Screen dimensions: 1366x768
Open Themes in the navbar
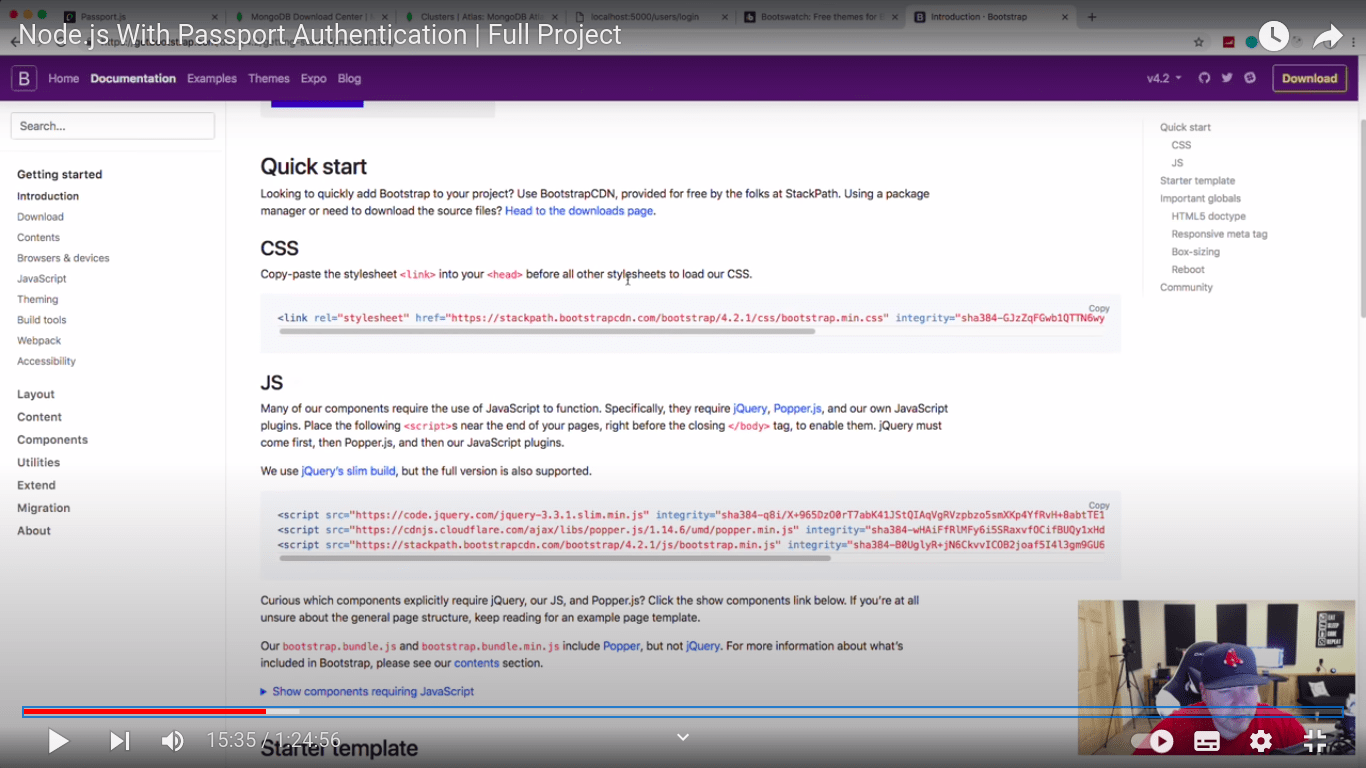point(269,78)
